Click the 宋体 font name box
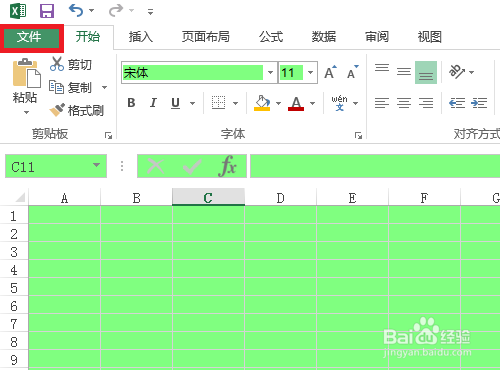Image resolution: width=500 pixels, height=370 pixels. [193, 72]
